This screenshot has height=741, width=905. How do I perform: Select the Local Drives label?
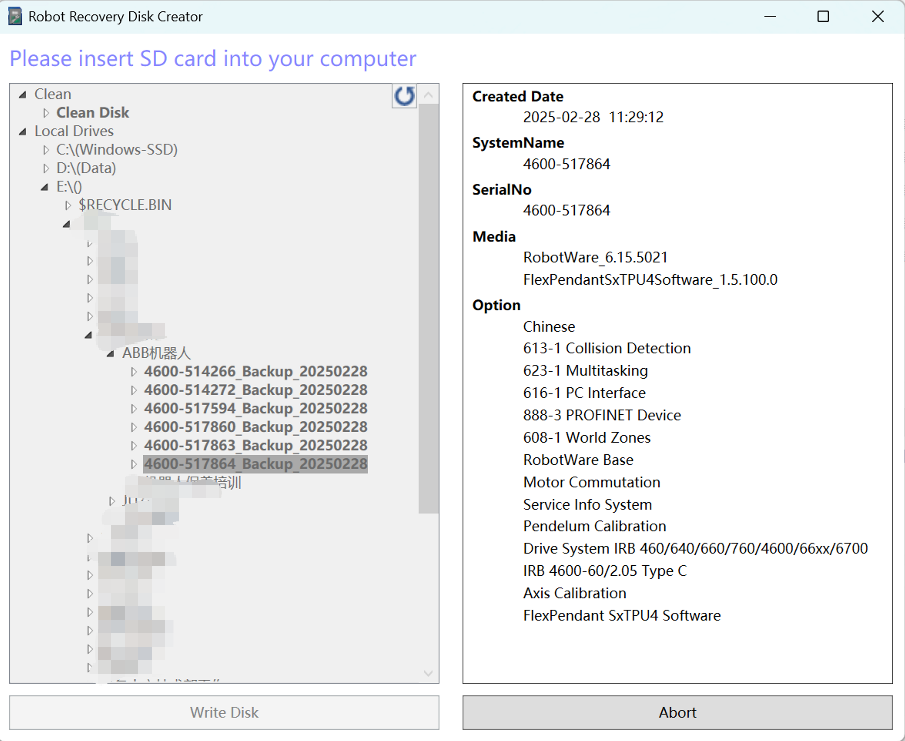(74, 131)
